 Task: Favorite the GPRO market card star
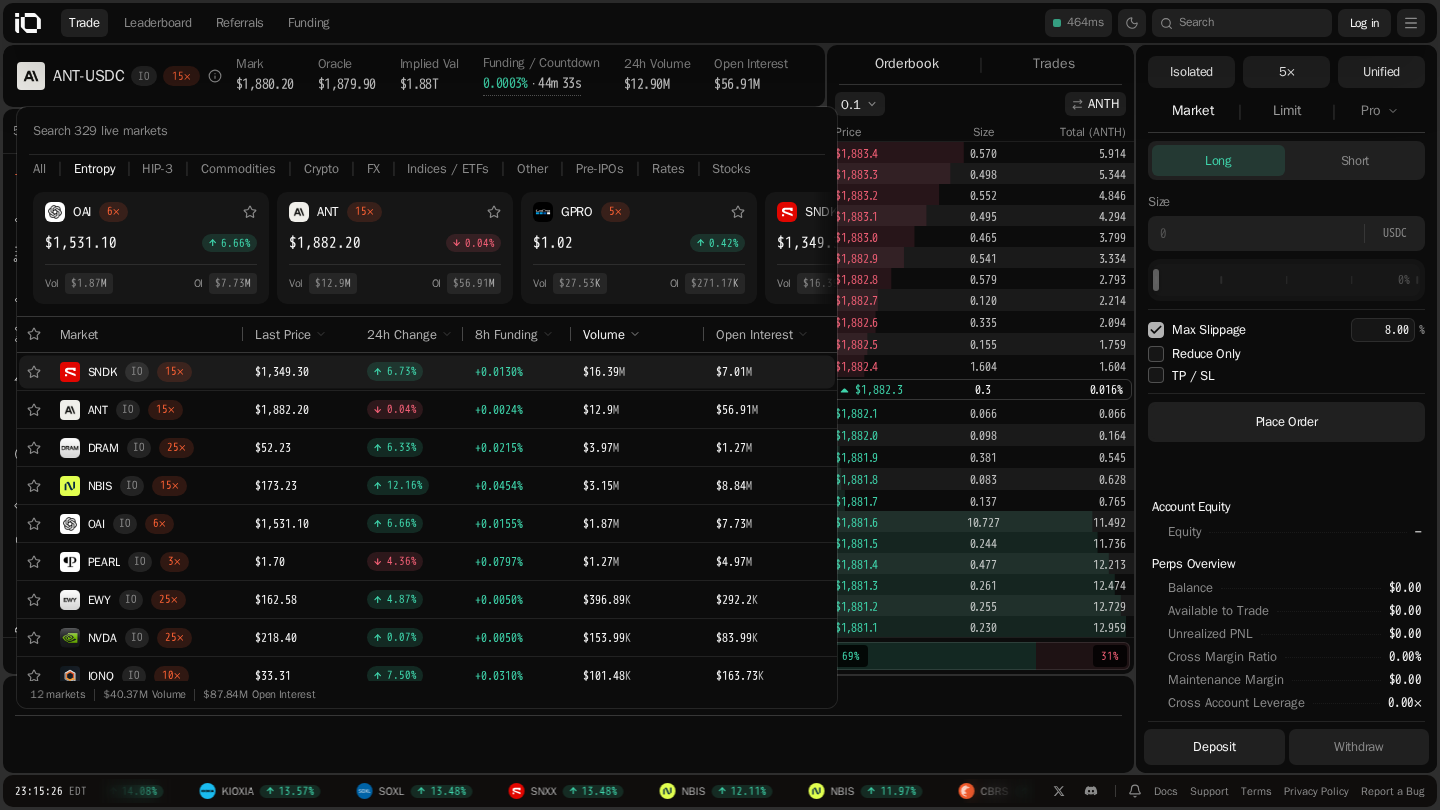(x=738, y=212)
